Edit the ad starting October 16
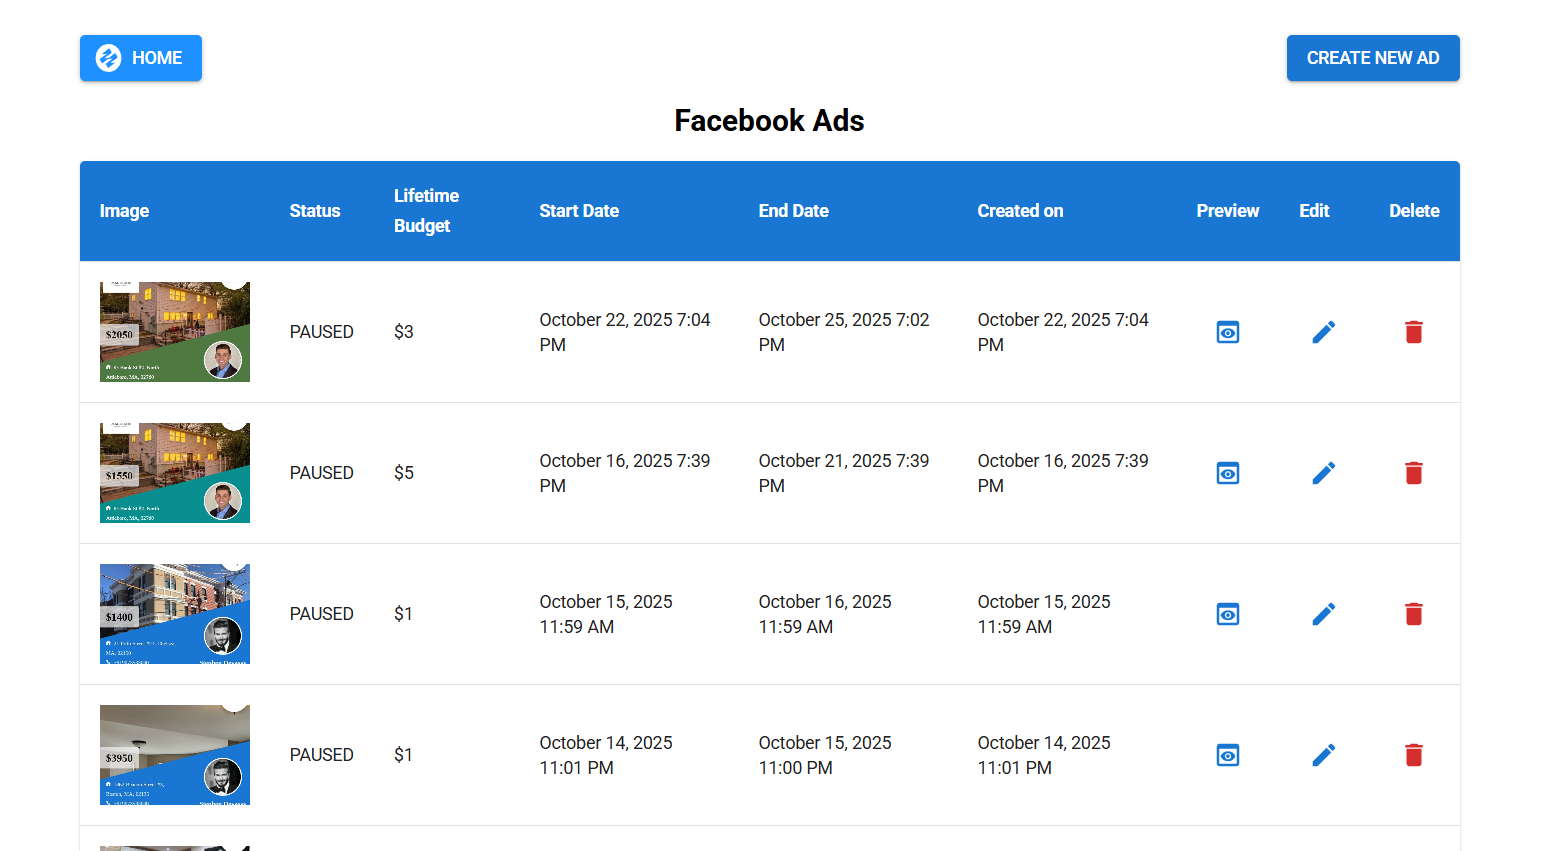 pyautogui.click(x=1323, y=473)
